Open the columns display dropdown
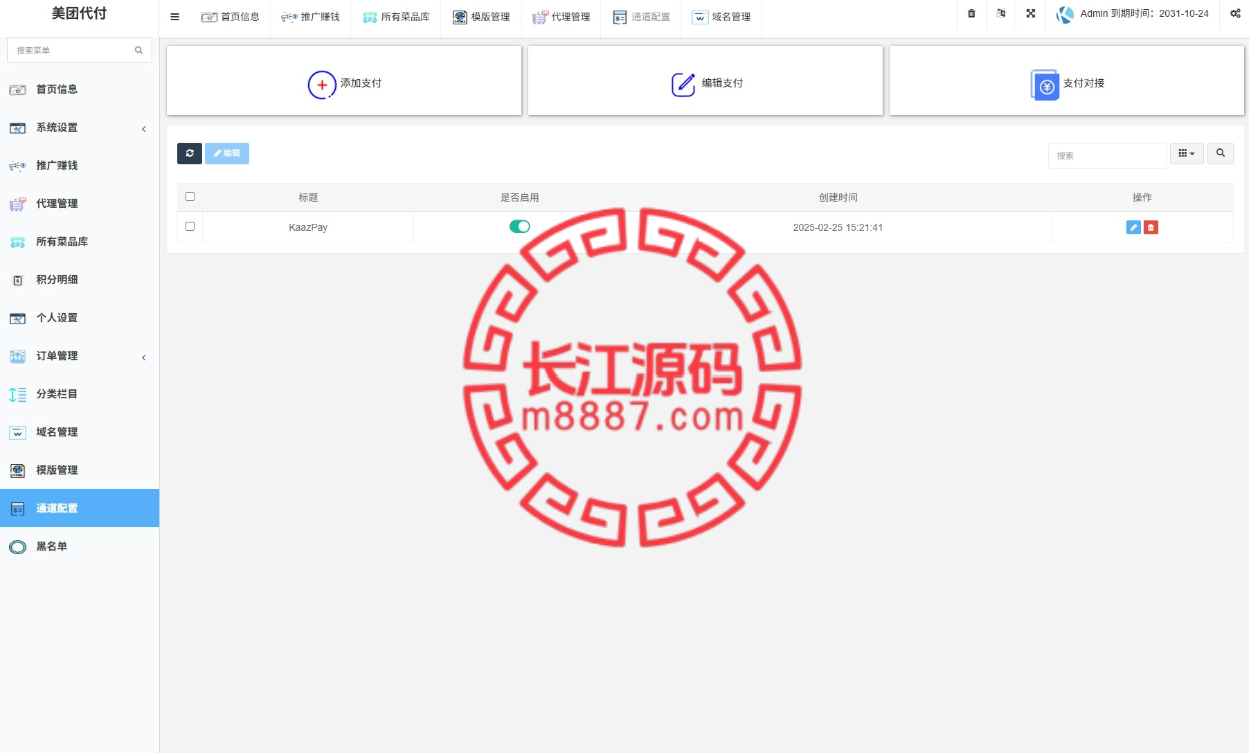Image resolution: width=1249 pixels, height=753 pixels. (x=1187, y=153)
